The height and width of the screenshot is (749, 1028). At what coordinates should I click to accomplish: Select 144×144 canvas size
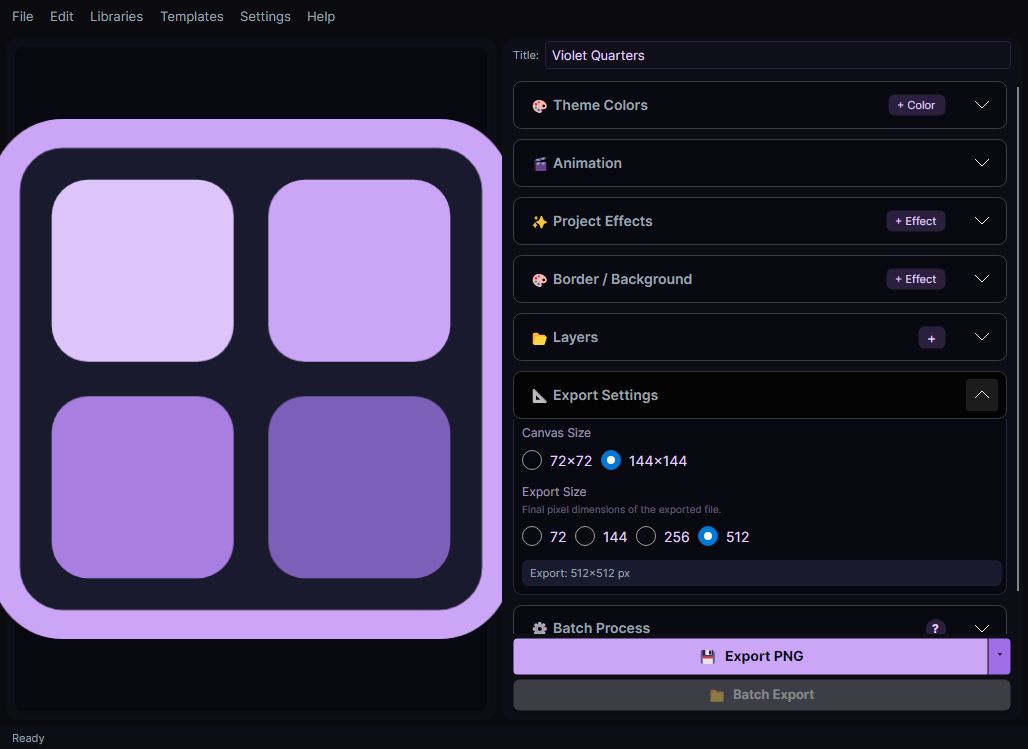[x=611, y=460]
